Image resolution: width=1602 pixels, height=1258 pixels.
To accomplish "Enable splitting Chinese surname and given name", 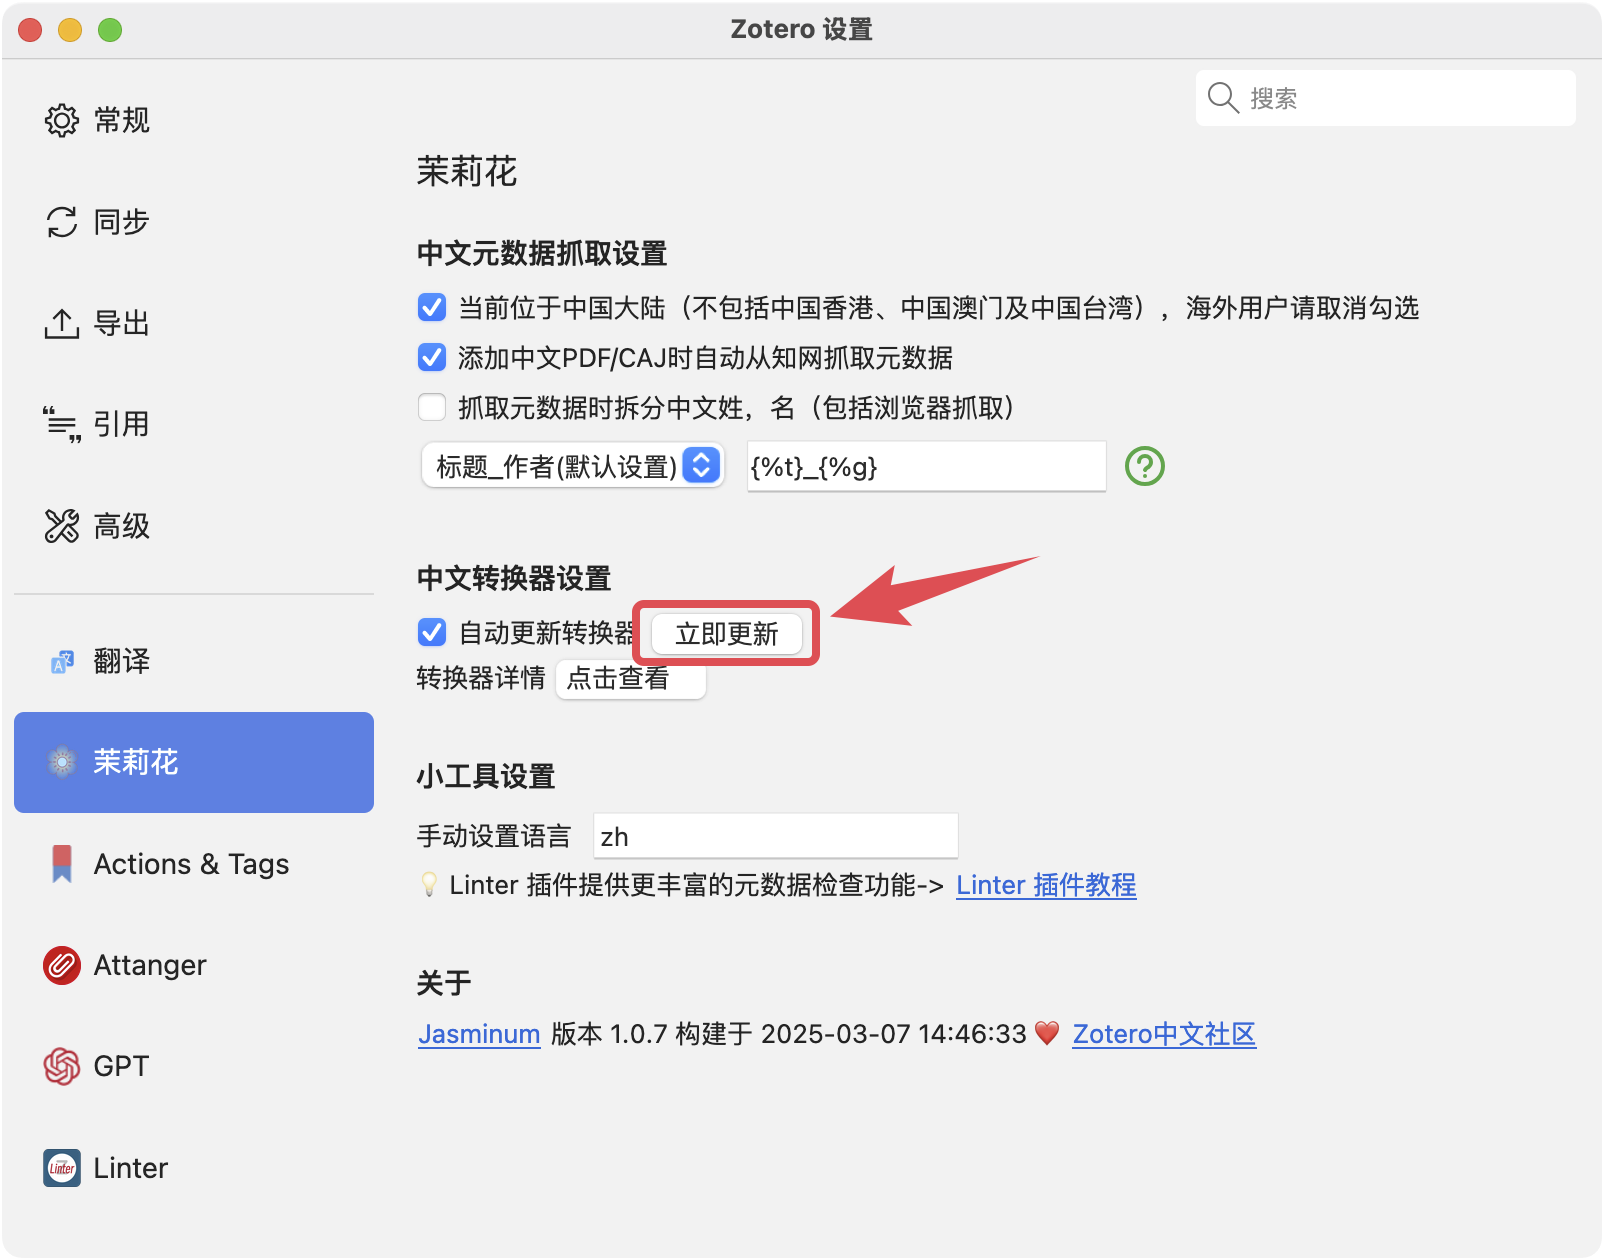I will 432,407.
